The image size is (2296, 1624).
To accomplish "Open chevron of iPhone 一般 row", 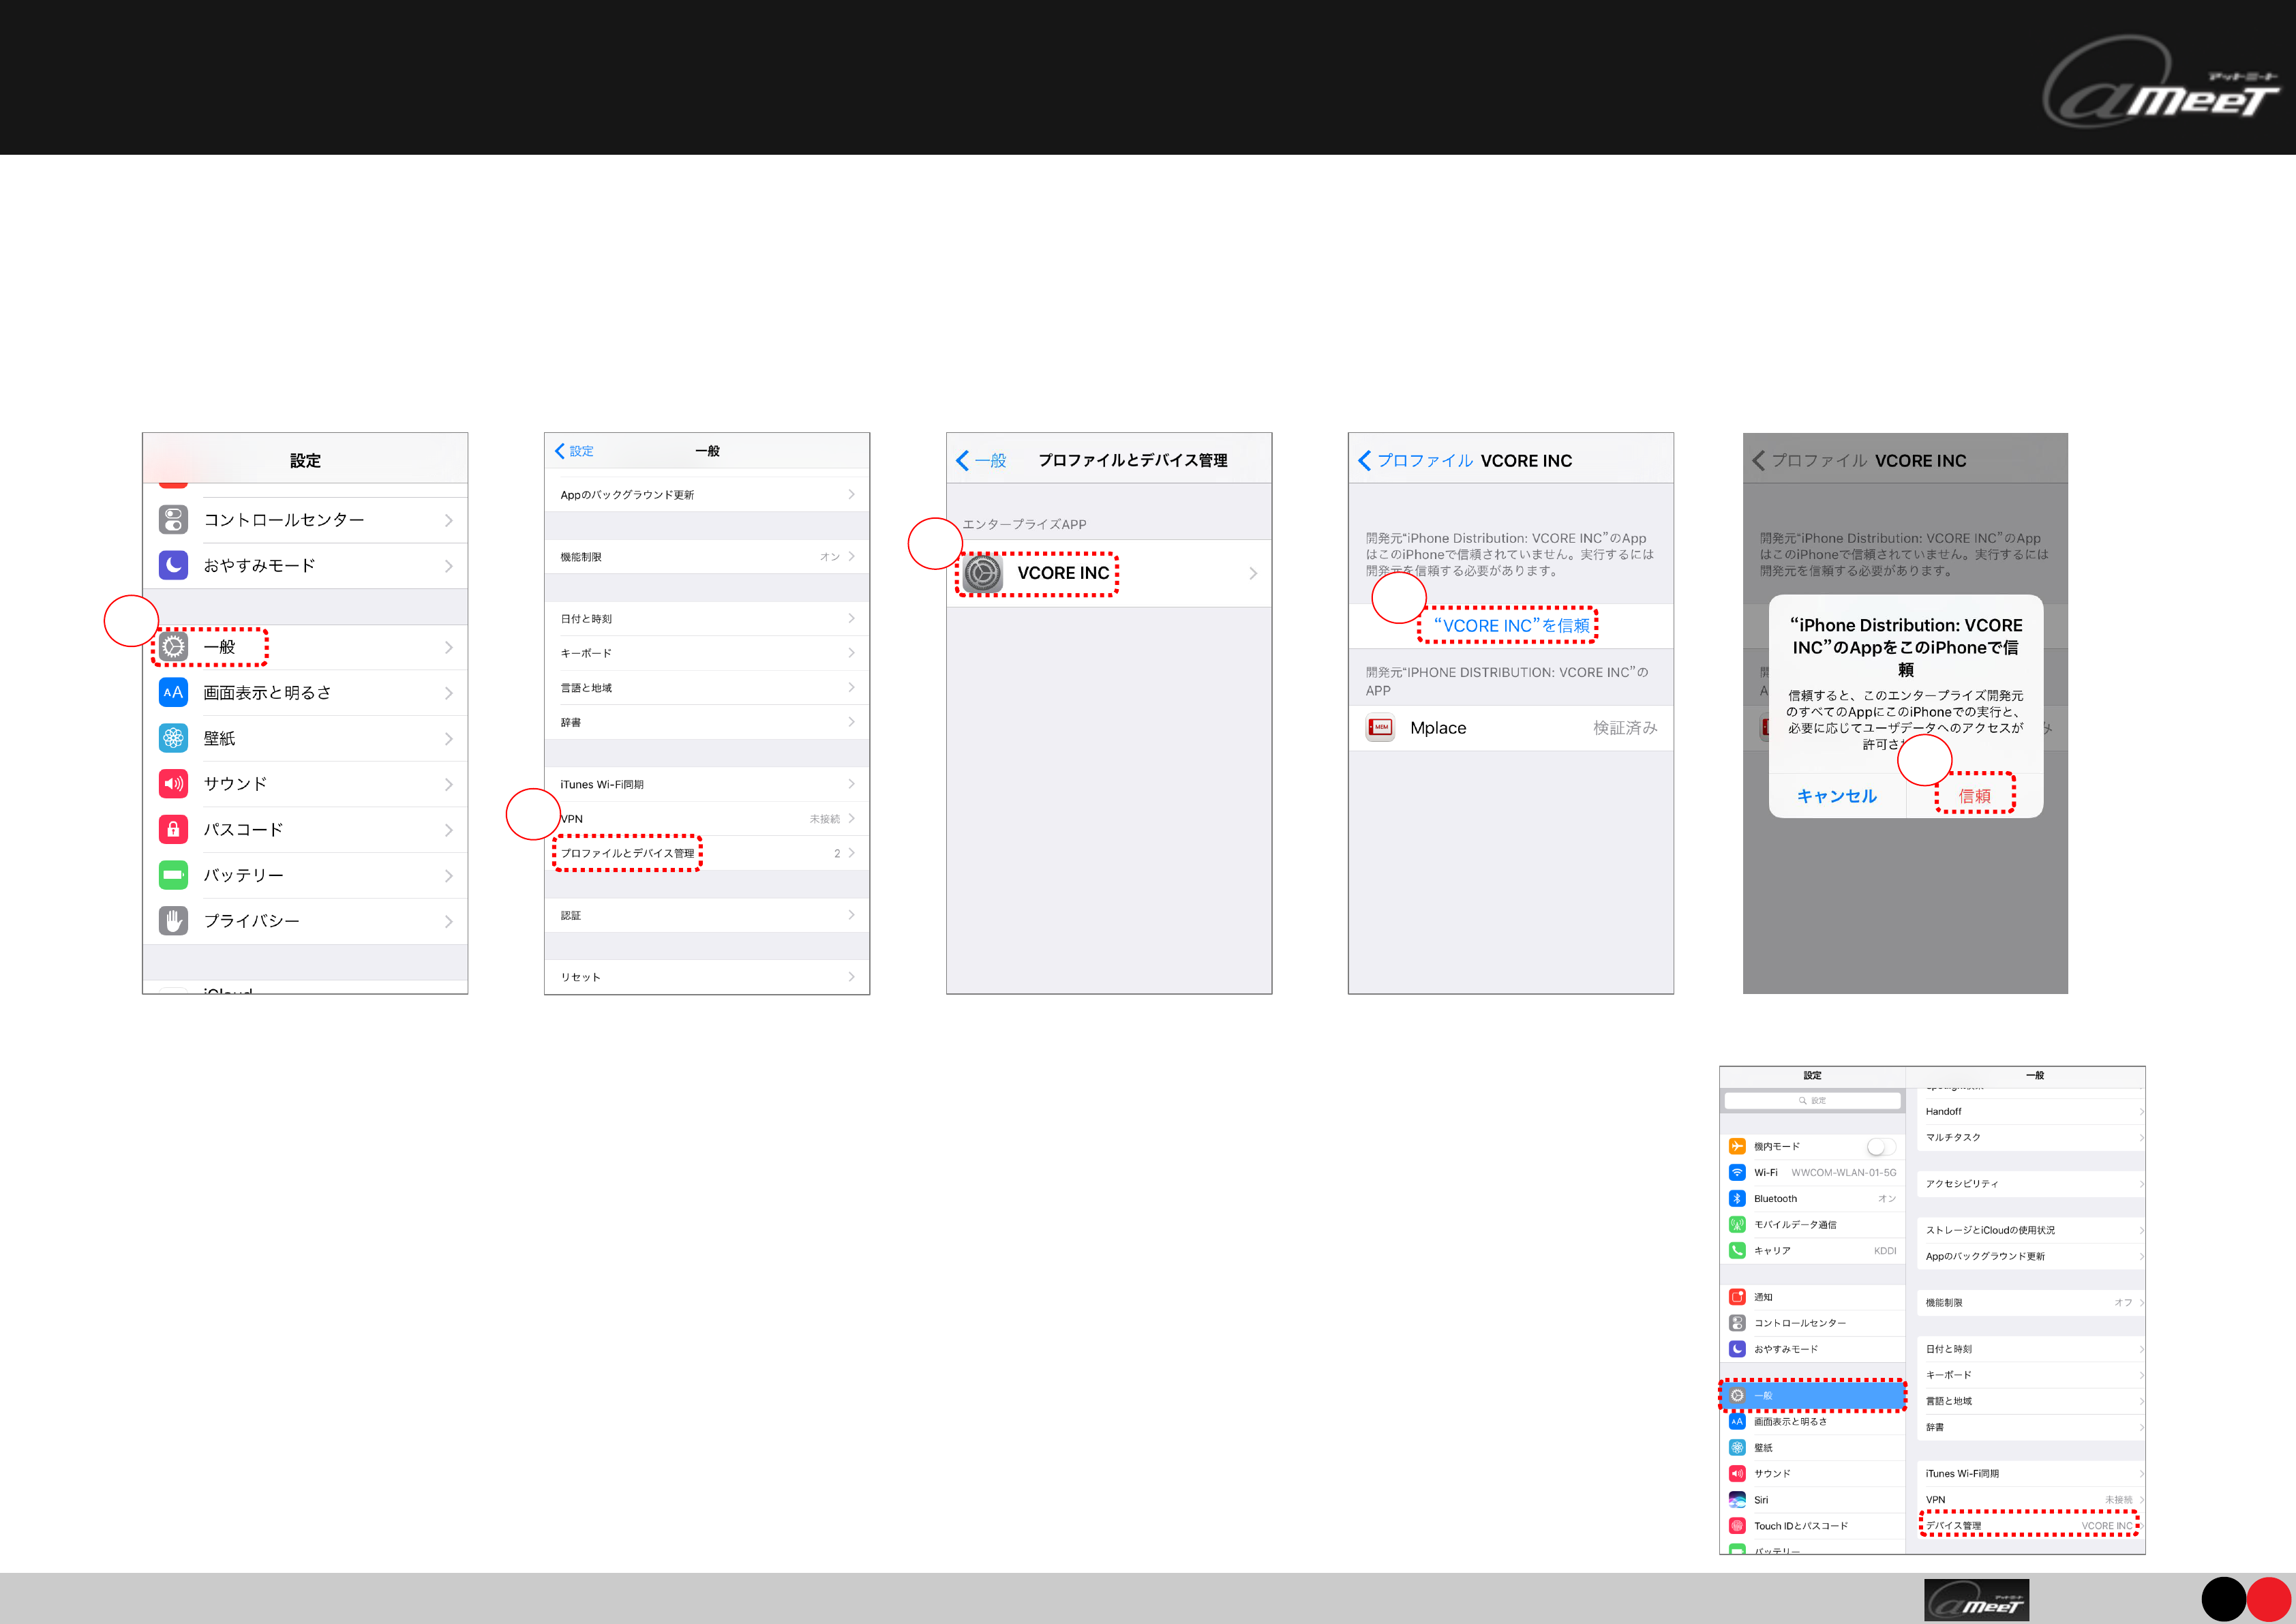I will 449,648.
